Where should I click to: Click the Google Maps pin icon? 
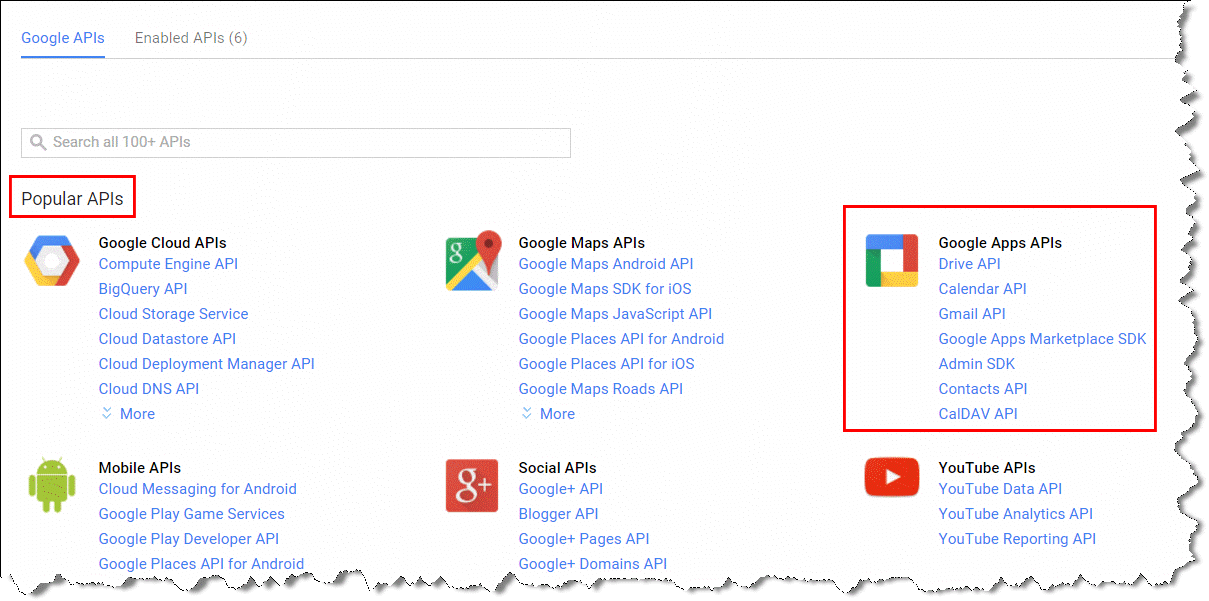coord(472,261)
